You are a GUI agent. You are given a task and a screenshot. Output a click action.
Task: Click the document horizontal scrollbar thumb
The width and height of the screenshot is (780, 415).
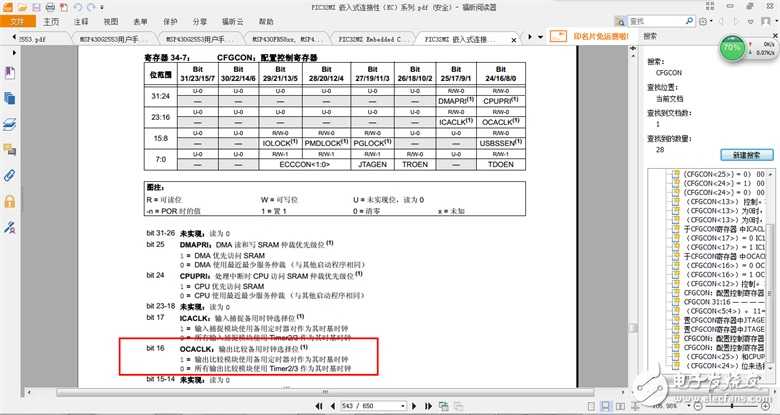coord(325,392)
